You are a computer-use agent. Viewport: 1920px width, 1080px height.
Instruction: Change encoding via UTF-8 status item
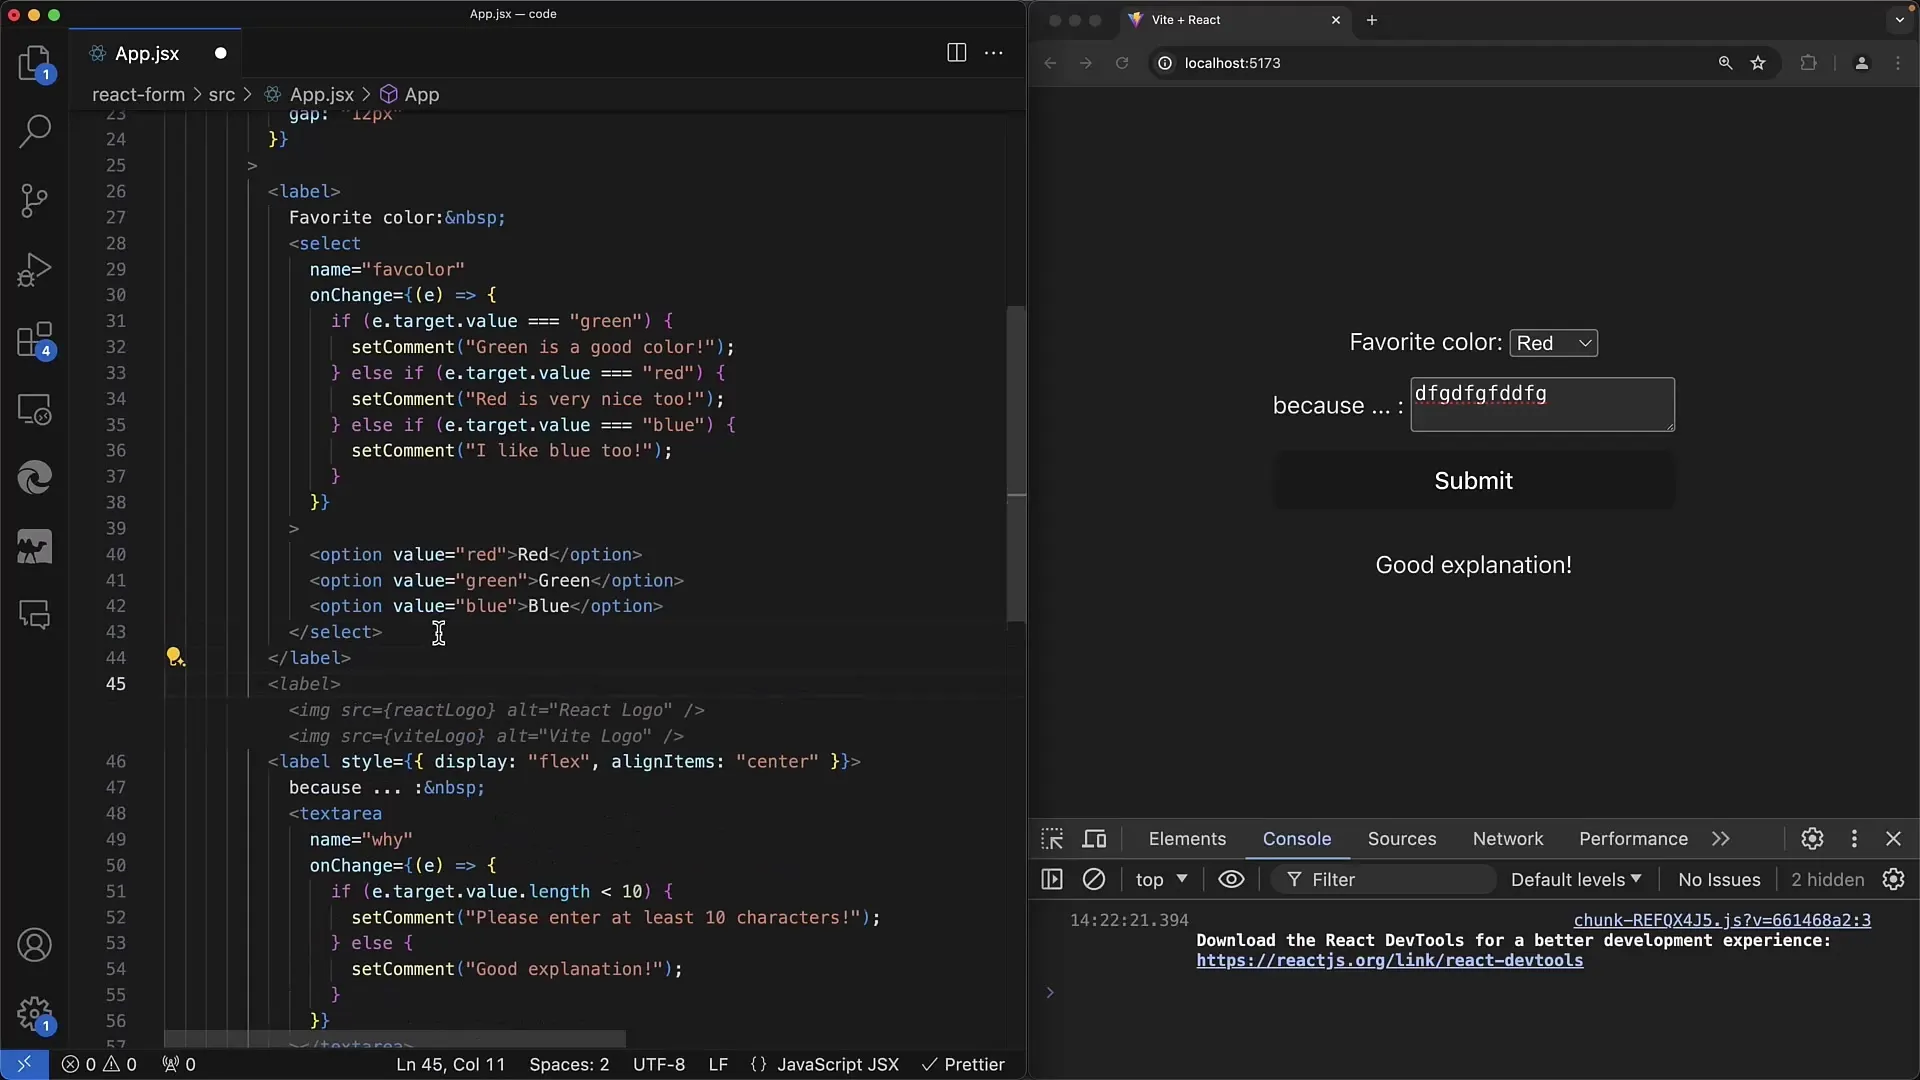click(x=659, y=1064)
